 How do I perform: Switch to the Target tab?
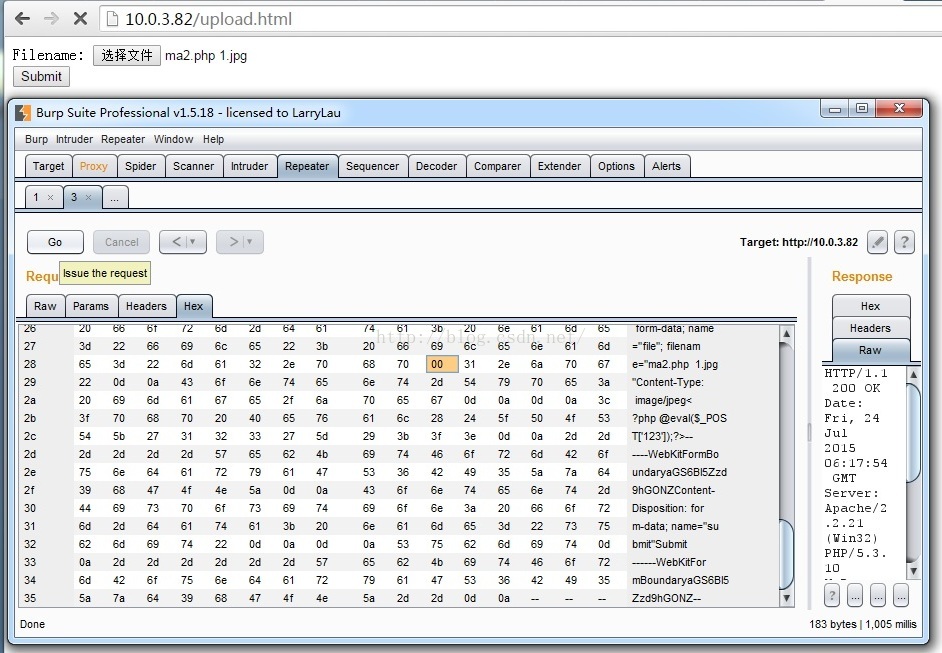[x=49, y=166]
